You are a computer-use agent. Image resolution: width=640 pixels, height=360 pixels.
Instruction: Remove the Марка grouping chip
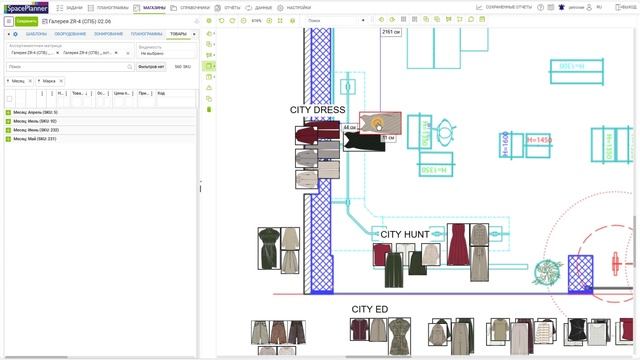click(61, 81)
